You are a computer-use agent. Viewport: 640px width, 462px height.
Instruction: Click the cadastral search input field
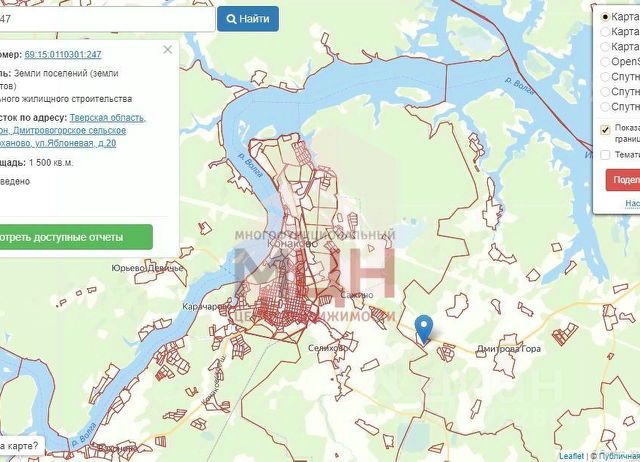[107, 19]
